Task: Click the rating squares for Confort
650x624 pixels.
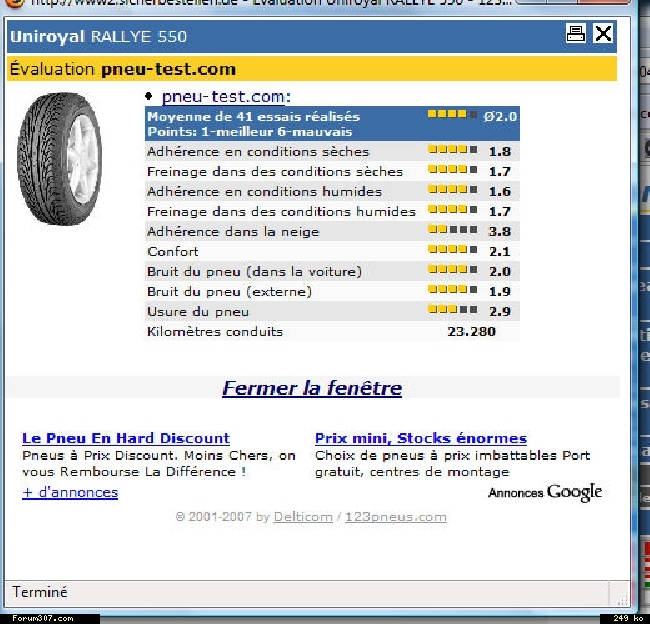Action: 452,249
